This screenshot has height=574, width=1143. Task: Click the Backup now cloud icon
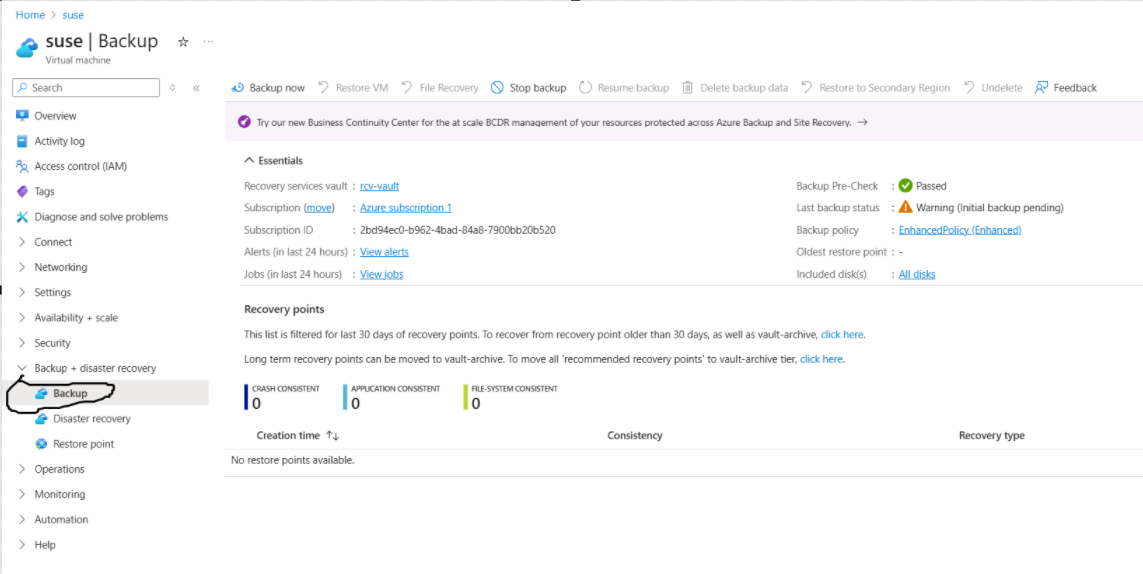(x=237, y=88)
